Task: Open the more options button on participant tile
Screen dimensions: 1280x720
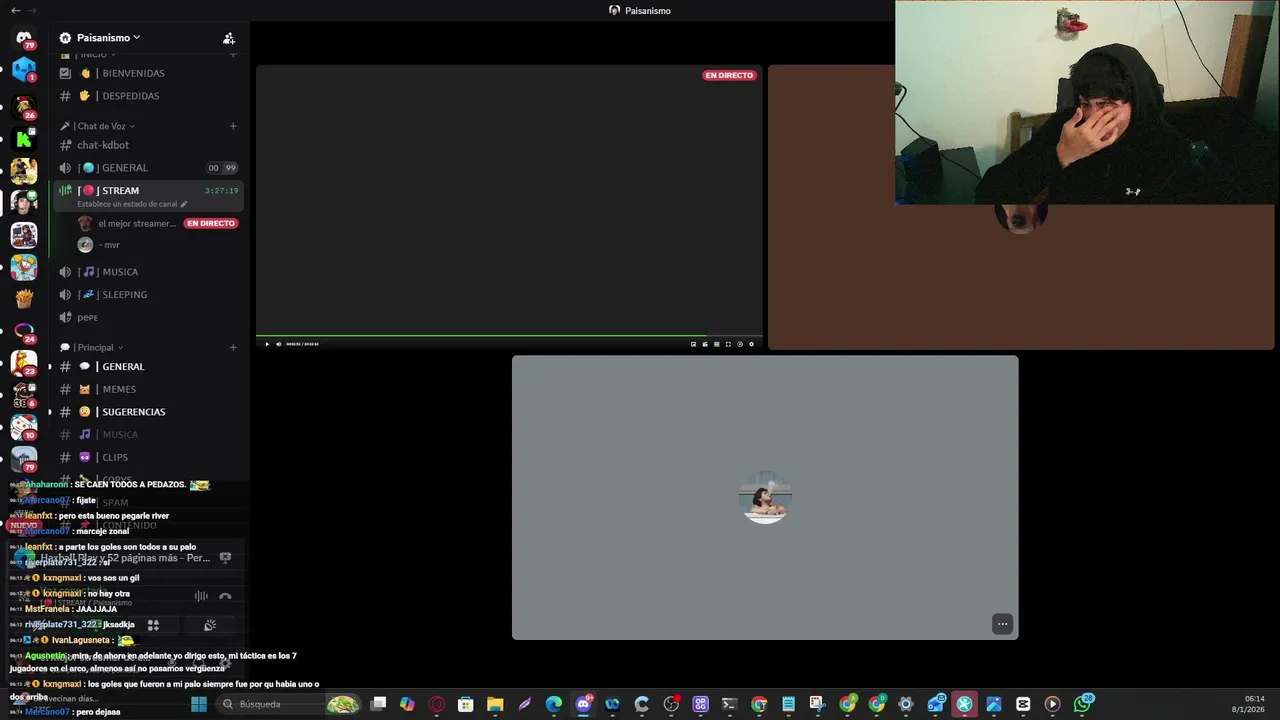Action: (x=1002, y=624)
